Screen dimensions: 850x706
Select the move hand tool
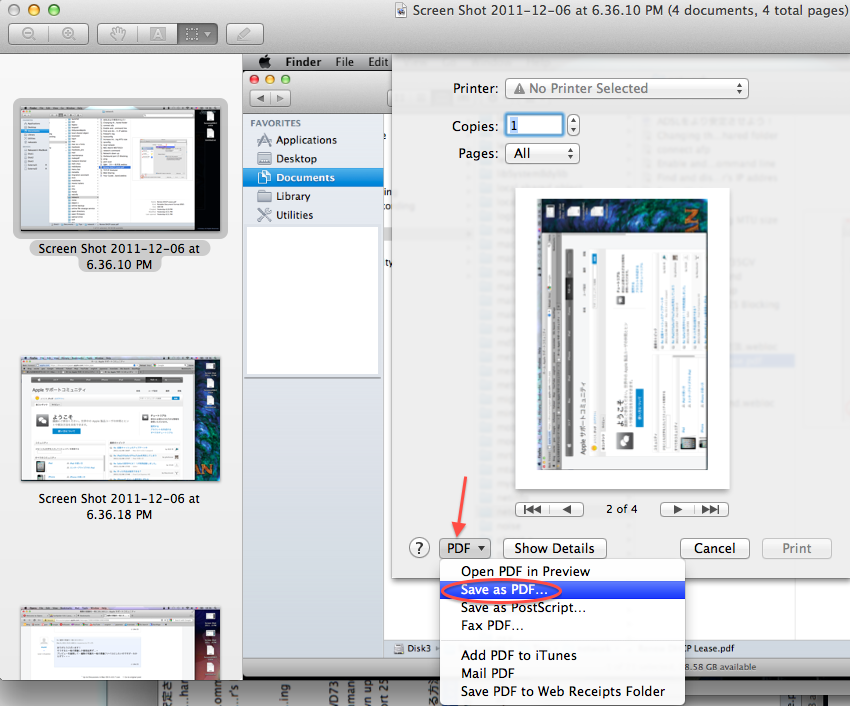coord(118,34)
